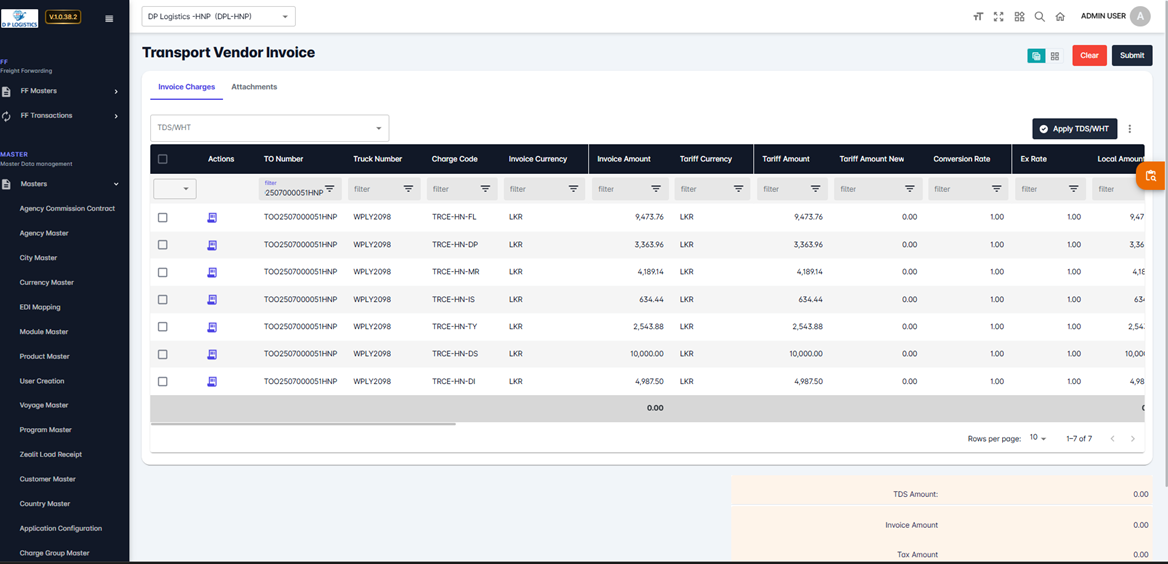
Task: Click the font size icon in header
Action: pyautogui.click(x=977, y=17)
